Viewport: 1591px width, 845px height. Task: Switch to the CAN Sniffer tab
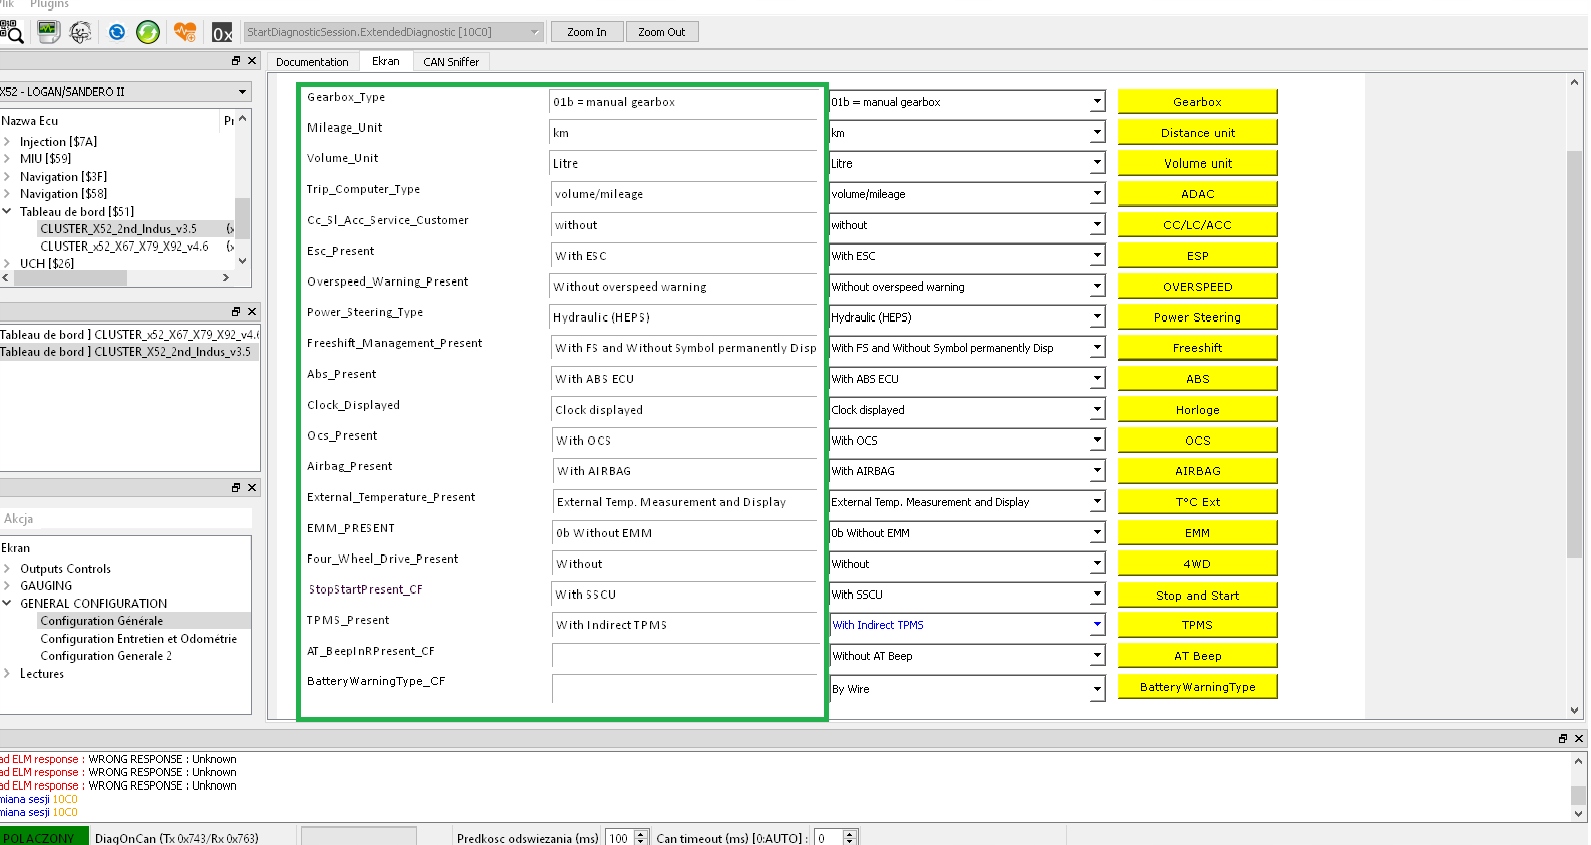451,62
